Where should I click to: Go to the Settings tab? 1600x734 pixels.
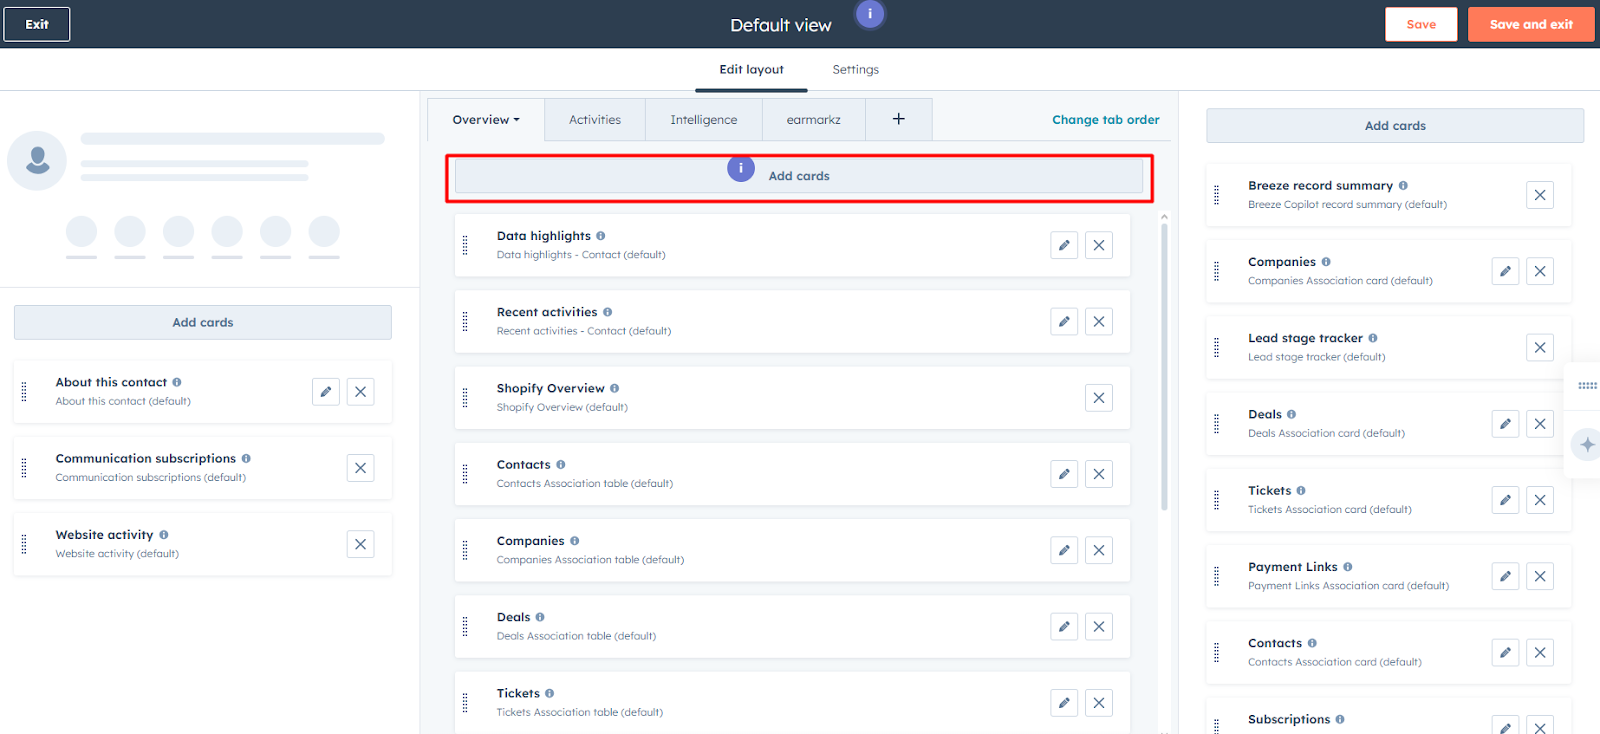click(x=855, y=70)
